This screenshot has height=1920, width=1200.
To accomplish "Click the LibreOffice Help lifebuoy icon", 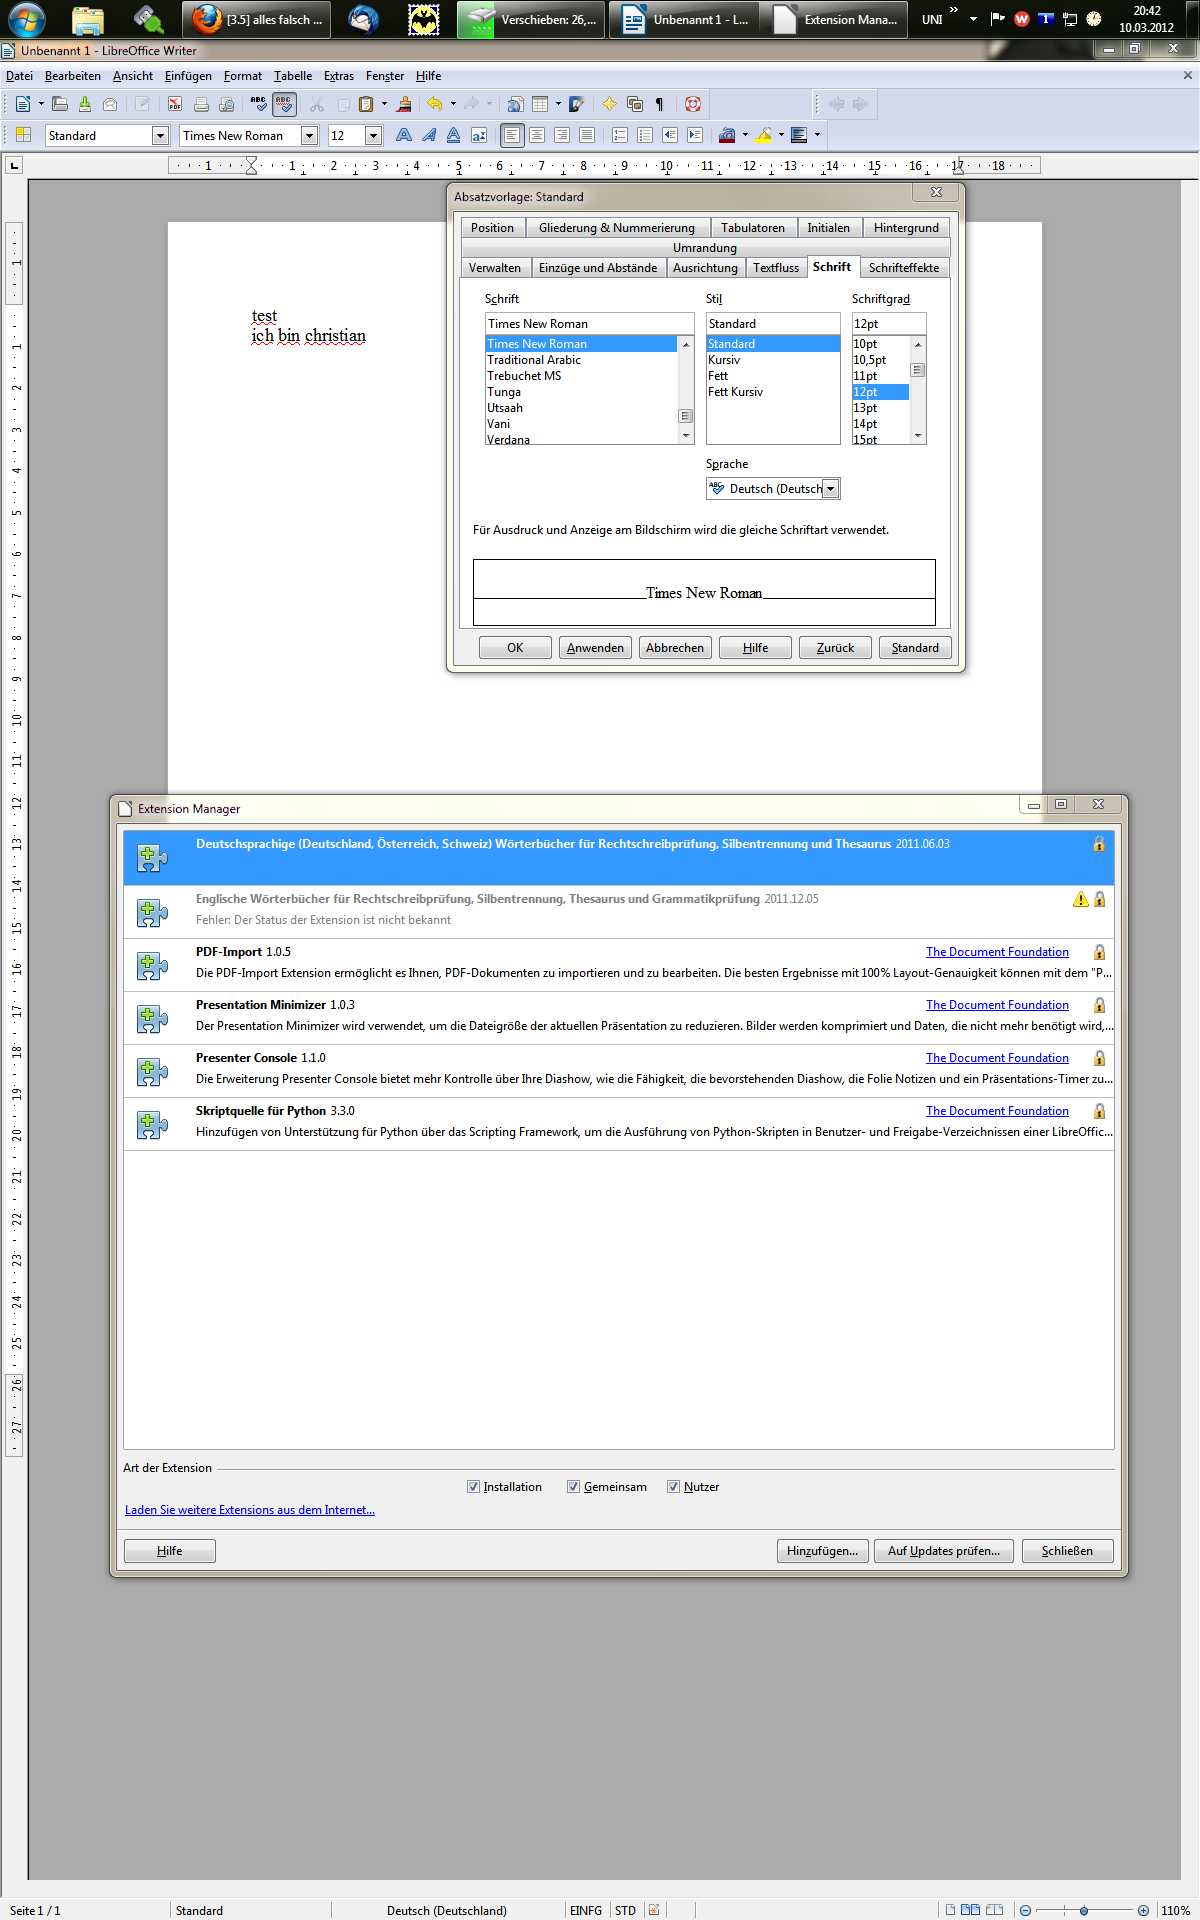I will point(692,104).
